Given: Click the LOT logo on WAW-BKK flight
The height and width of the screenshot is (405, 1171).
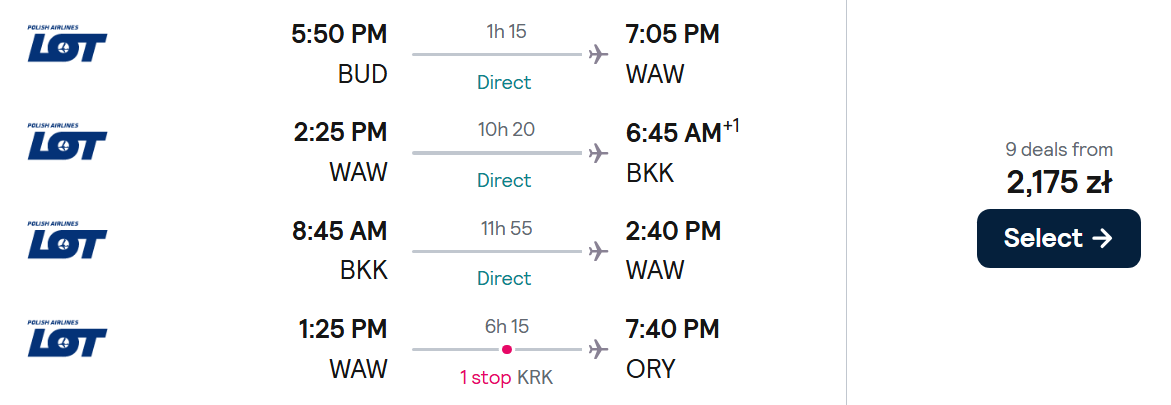Looking at the screenshot, I should tap(67, 142).
